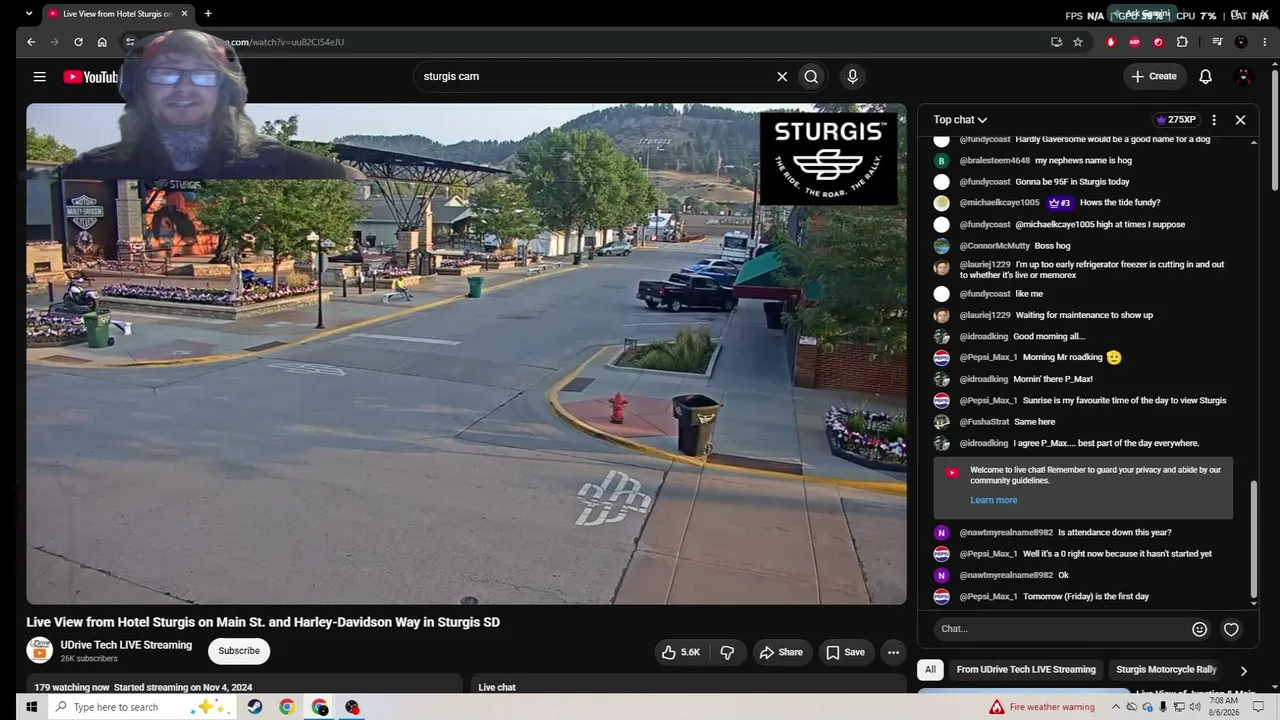Open the browser extensions puzzle icon
This screenshot has height=720, width=1280.
tap(1182, 42)
